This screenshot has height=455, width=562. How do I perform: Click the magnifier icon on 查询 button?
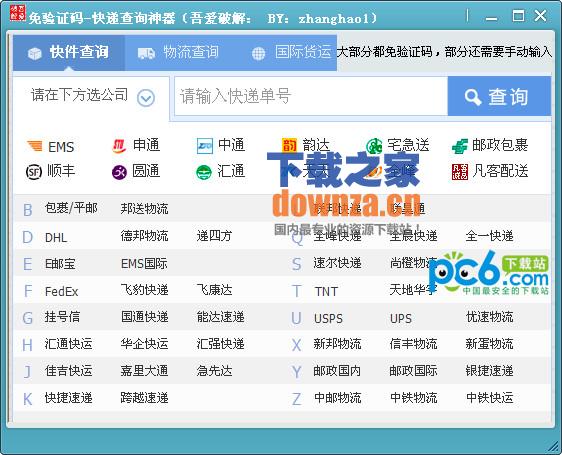(x=473, y=97)
